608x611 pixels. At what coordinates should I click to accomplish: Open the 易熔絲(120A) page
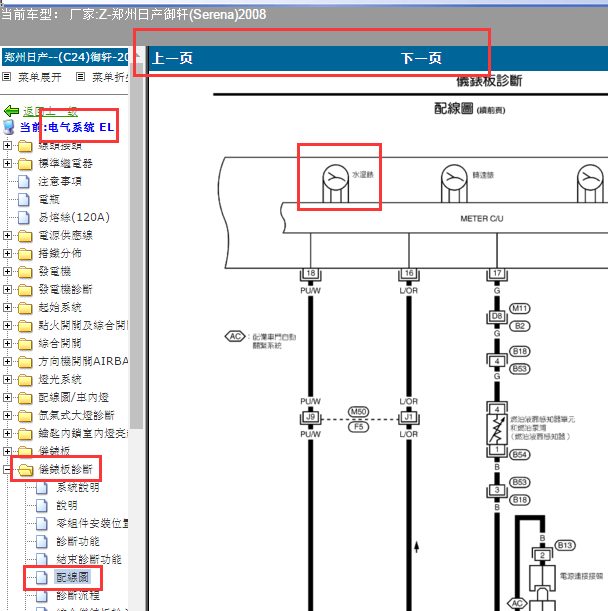point(74,217)
